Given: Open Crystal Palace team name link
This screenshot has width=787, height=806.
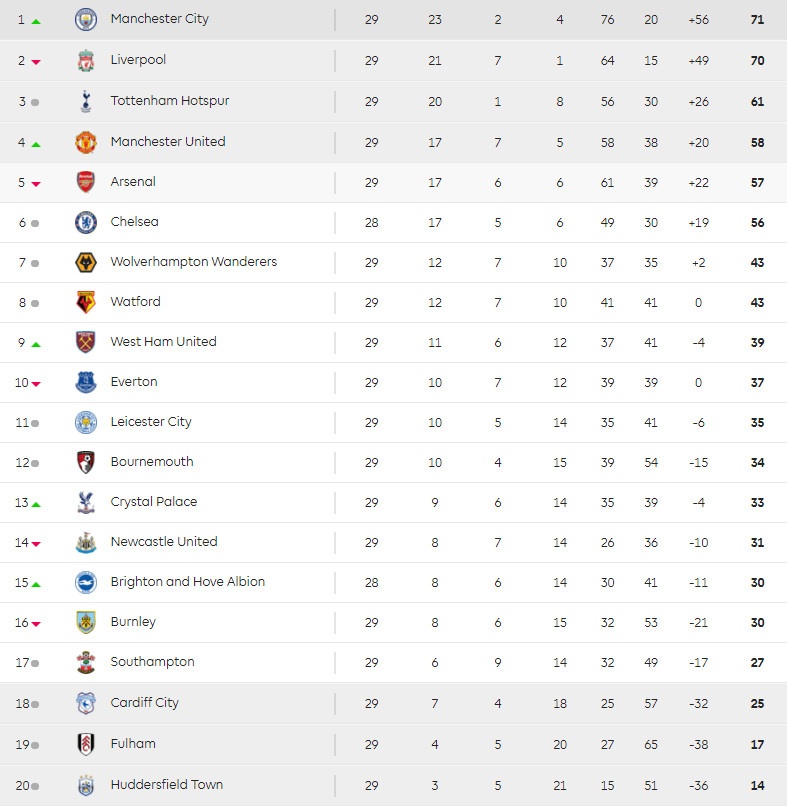Looking at the screenshot, I should [154, 502].
